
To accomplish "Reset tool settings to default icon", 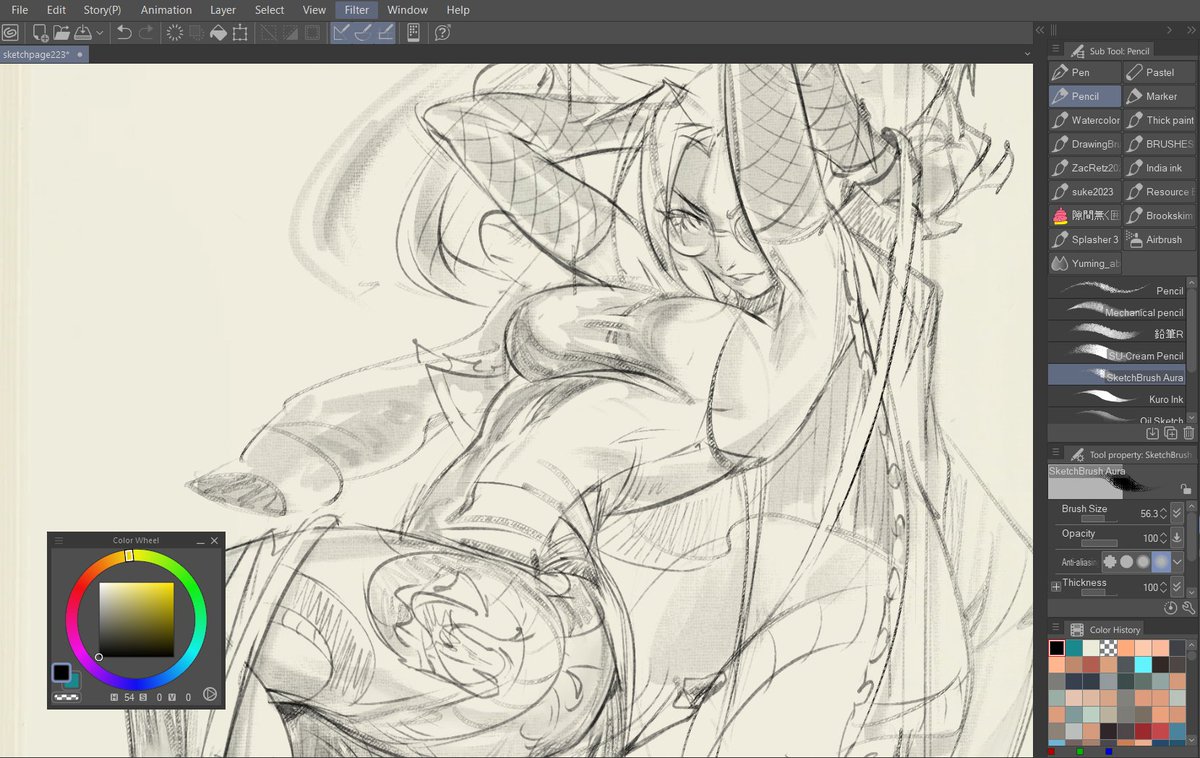I will (x=1171, y=607).
